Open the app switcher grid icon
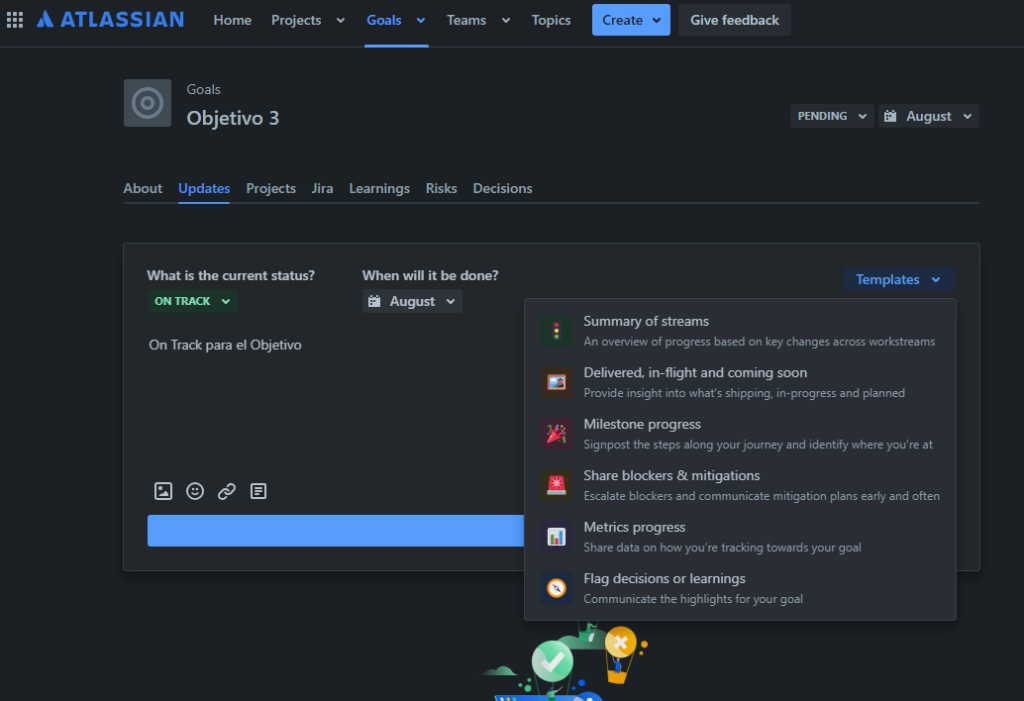The width and height of the screenshot is (1024, 701). point(15,20)
